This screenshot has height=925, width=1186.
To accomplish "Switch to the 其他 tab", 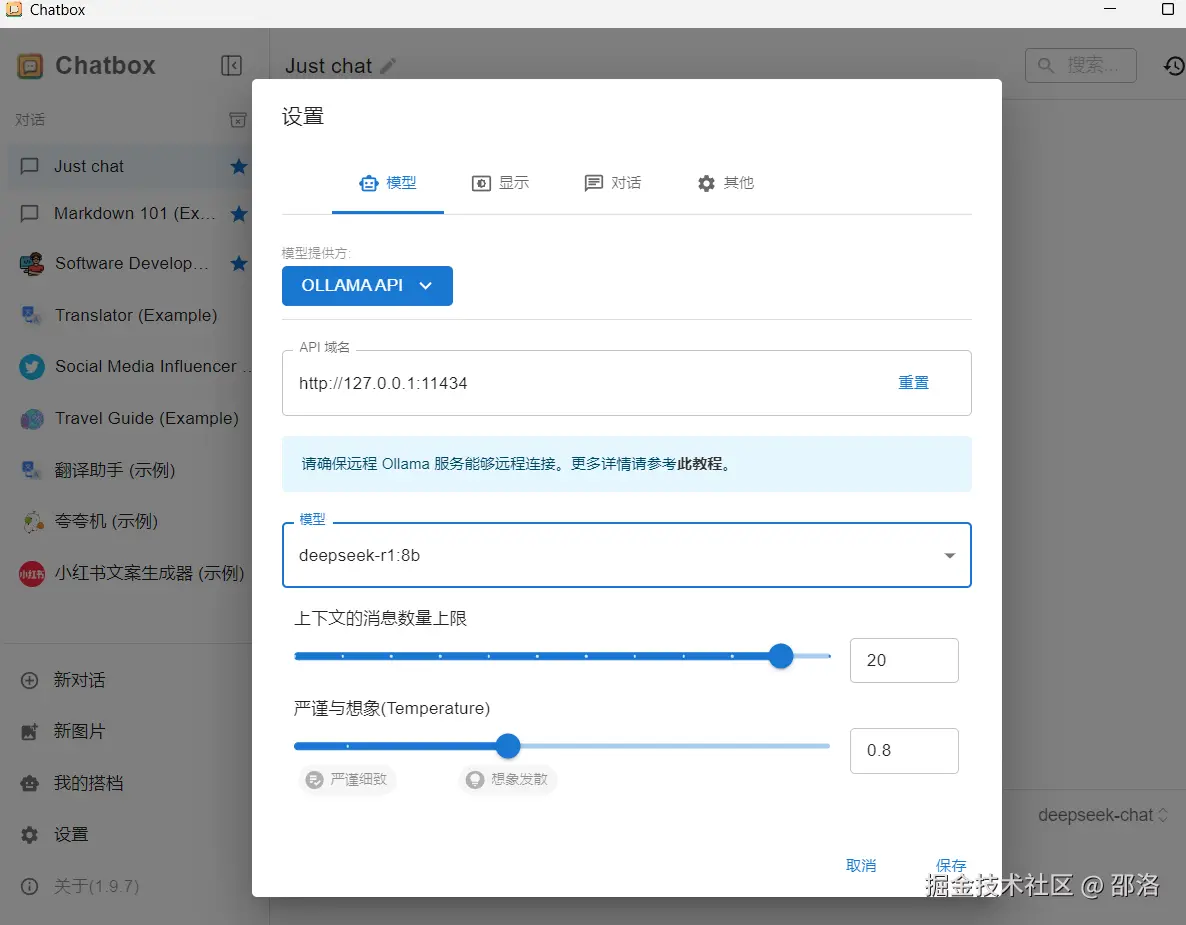I will point(725,183).
